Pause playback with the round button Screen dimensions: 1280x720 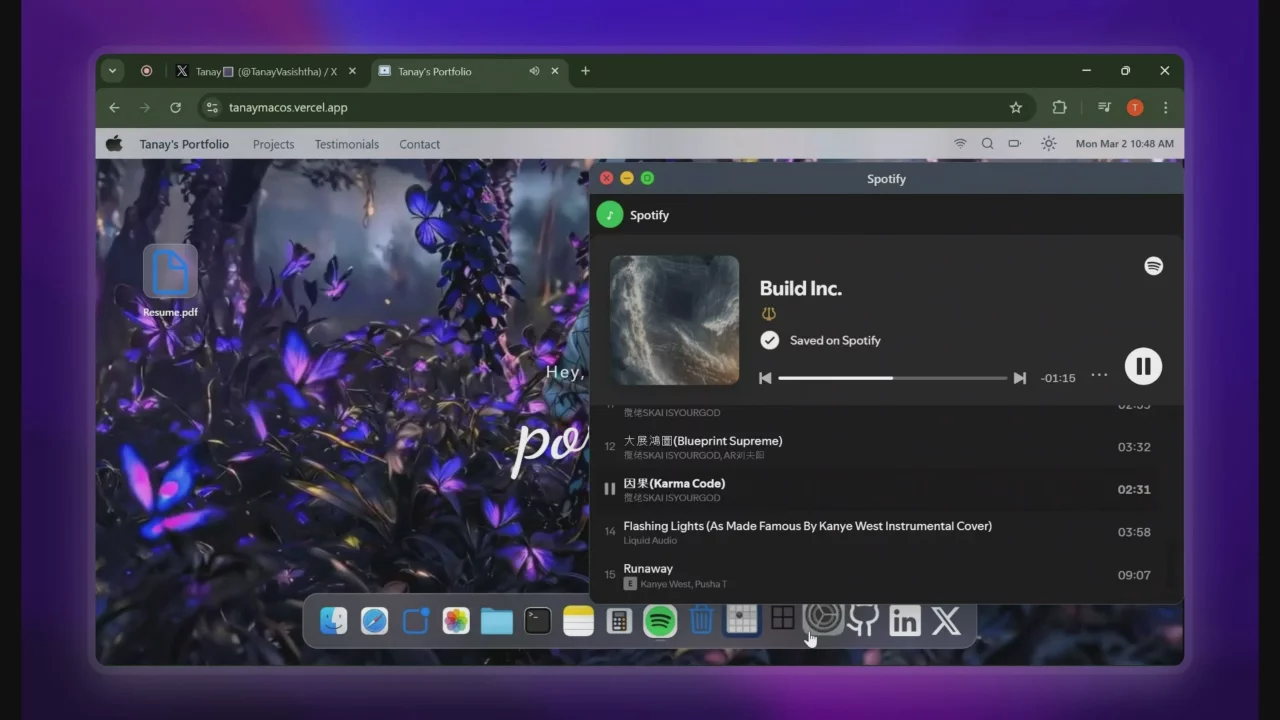tap(1143, 366)
